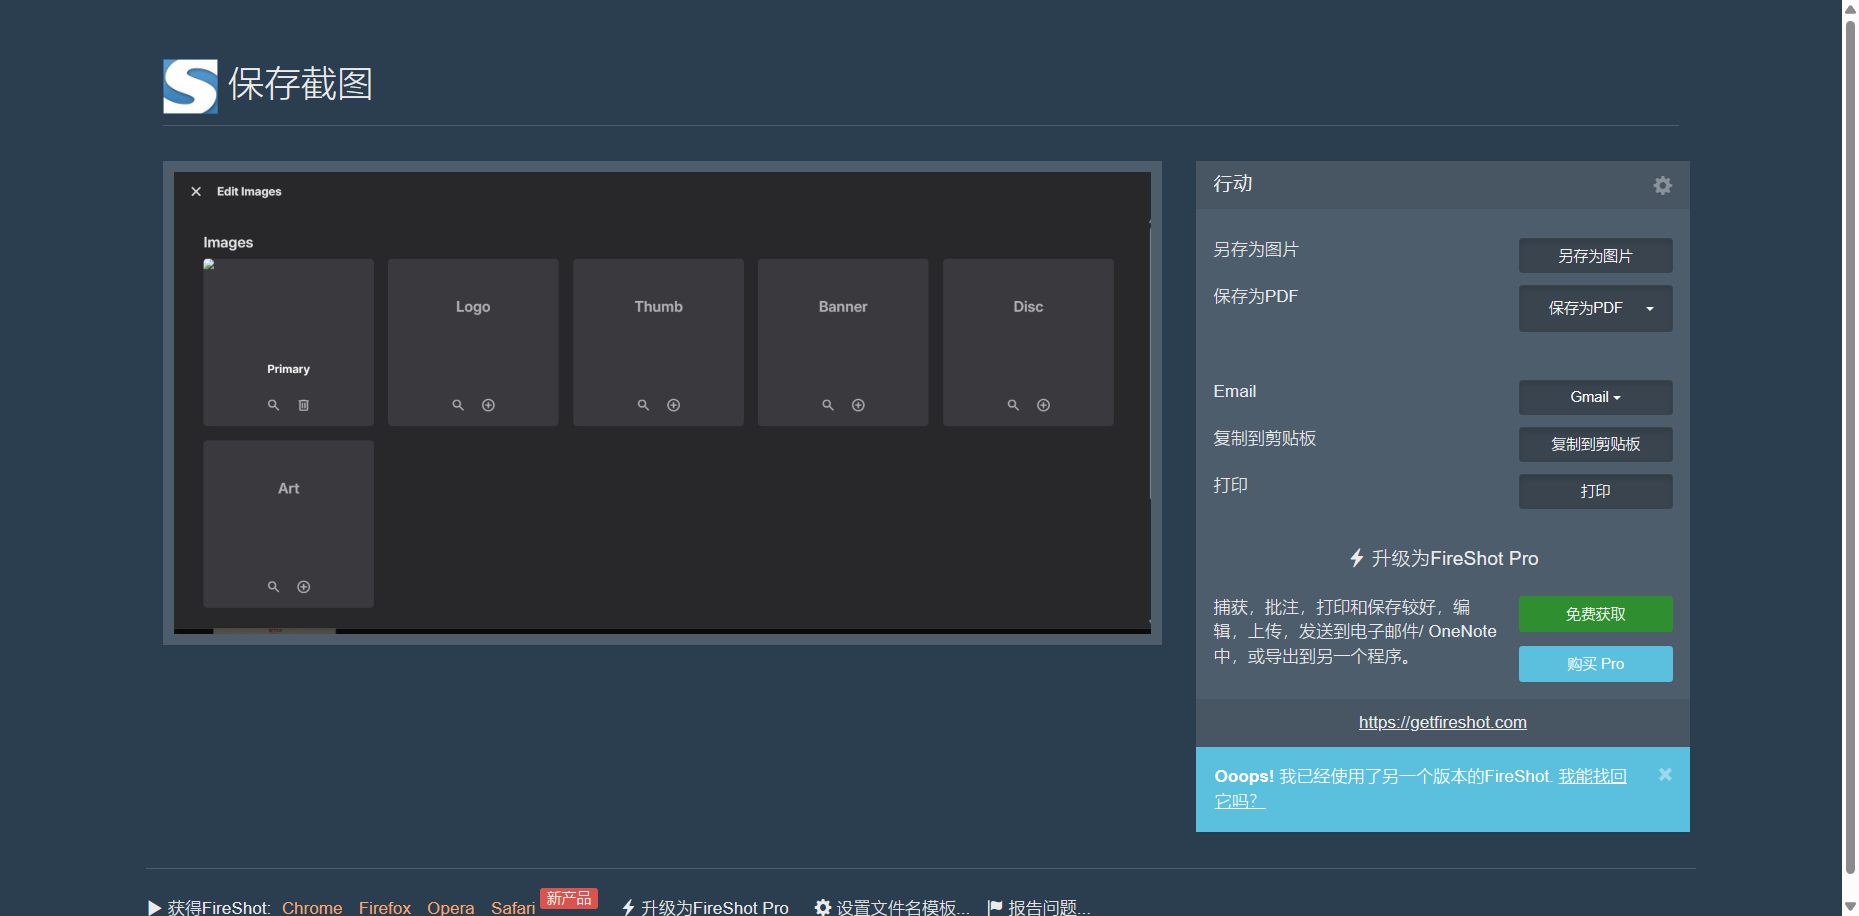Open the Safari link in the footer
Viewport: 1859px width, 916px height.
tap(513, 908)
